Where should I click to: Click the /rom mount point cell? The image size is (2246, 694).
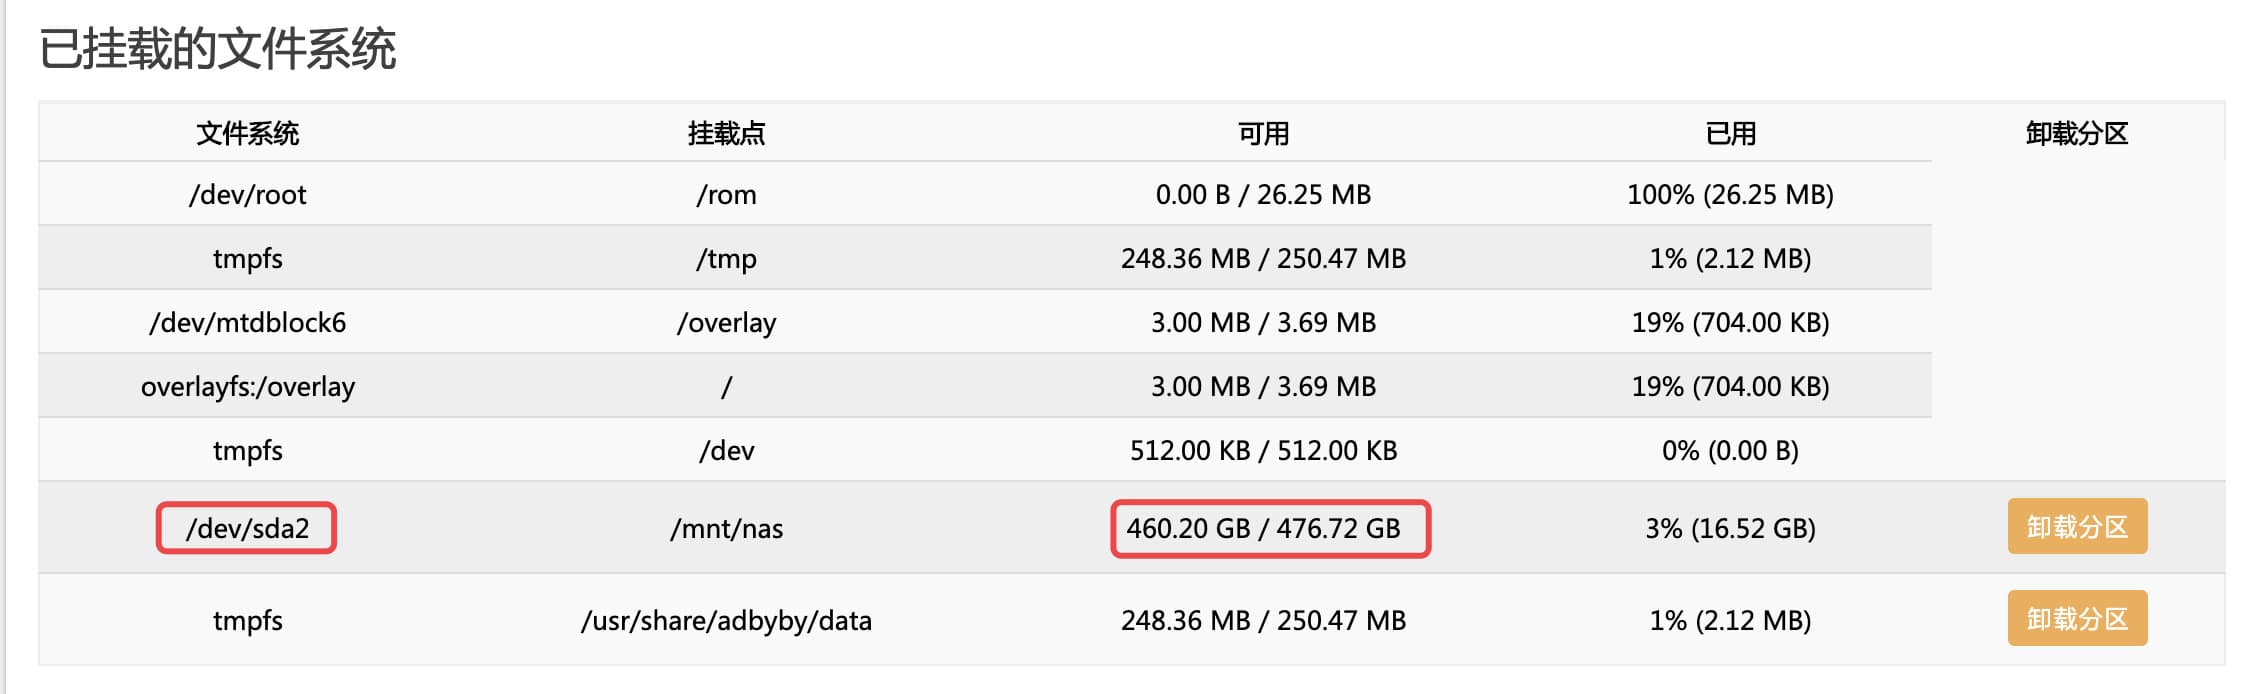(x=726, y=194)
